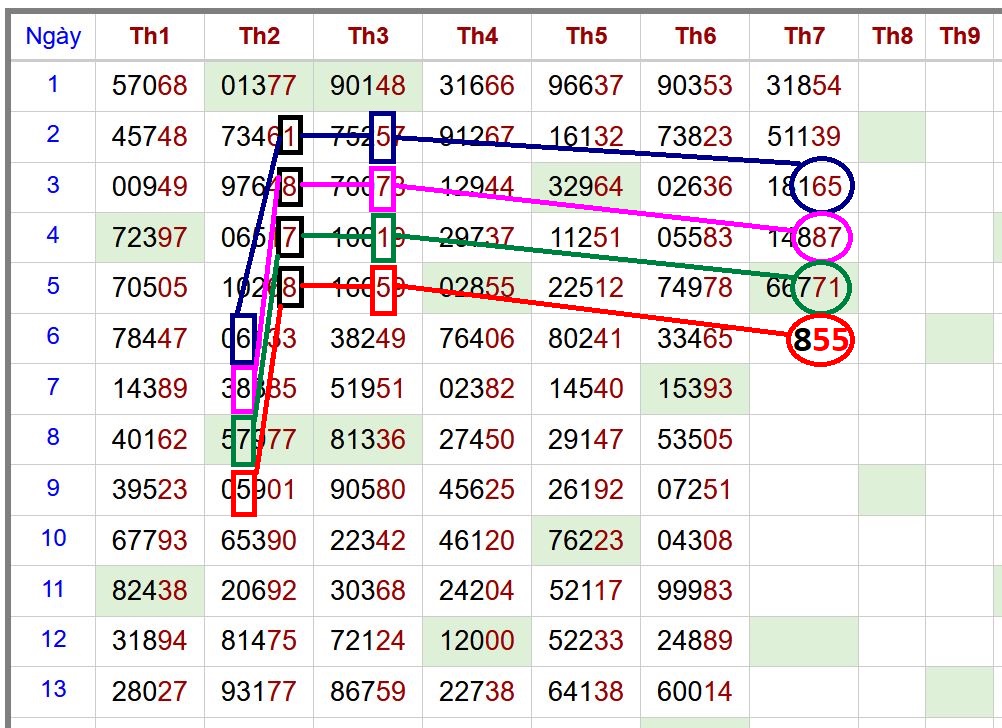Select the Th1 column header
The width and height of the screenshot is (1002, 728).
pyautogui.click(x=150, y=36)
